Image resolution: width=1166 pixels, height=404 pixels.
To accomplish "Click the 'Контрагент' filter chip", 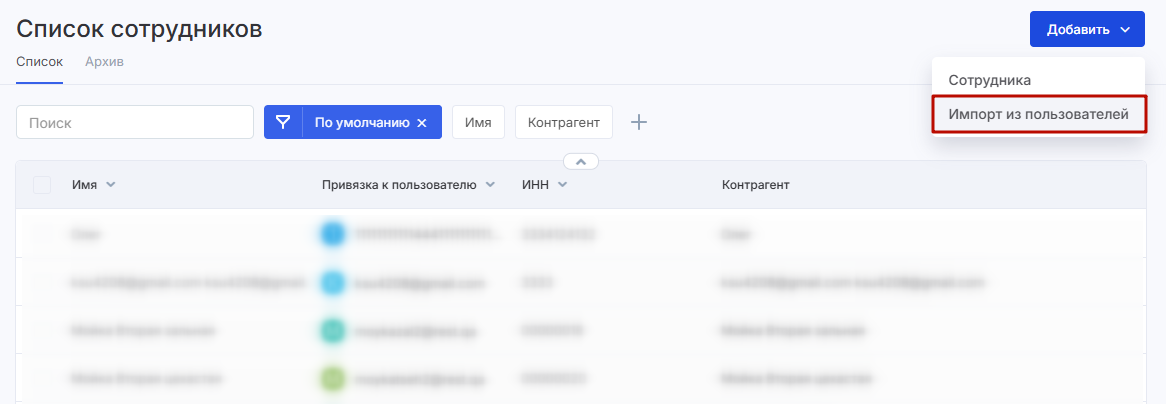I will click(563, 122).
